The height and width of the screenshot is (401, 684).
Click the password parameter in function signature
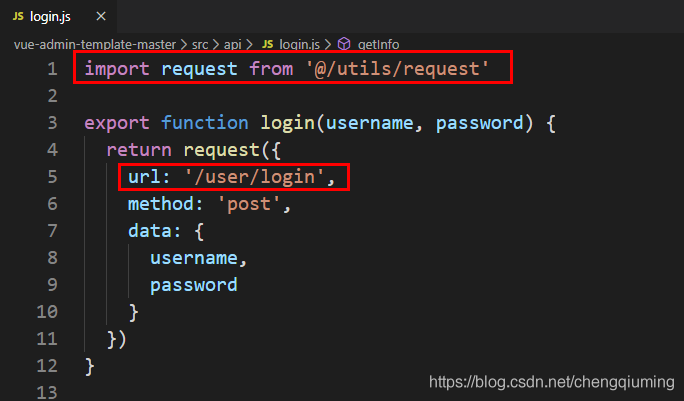pyautogui.click(x=479, y=123)
